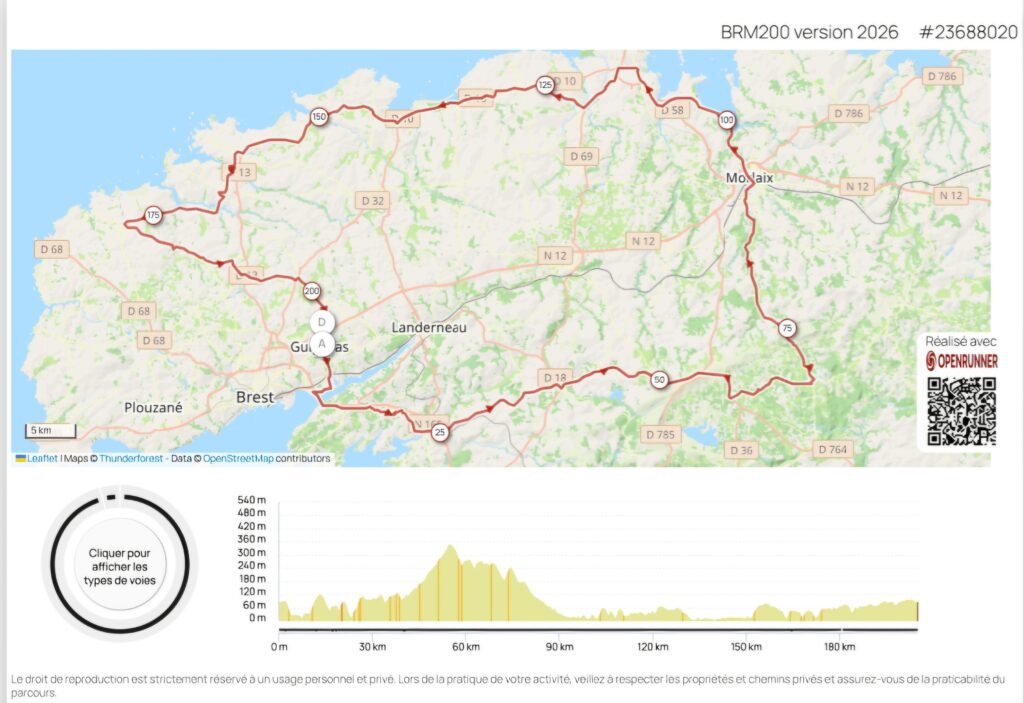Select the start point marker D
The image size is (1024, 703).
point(321,322)
